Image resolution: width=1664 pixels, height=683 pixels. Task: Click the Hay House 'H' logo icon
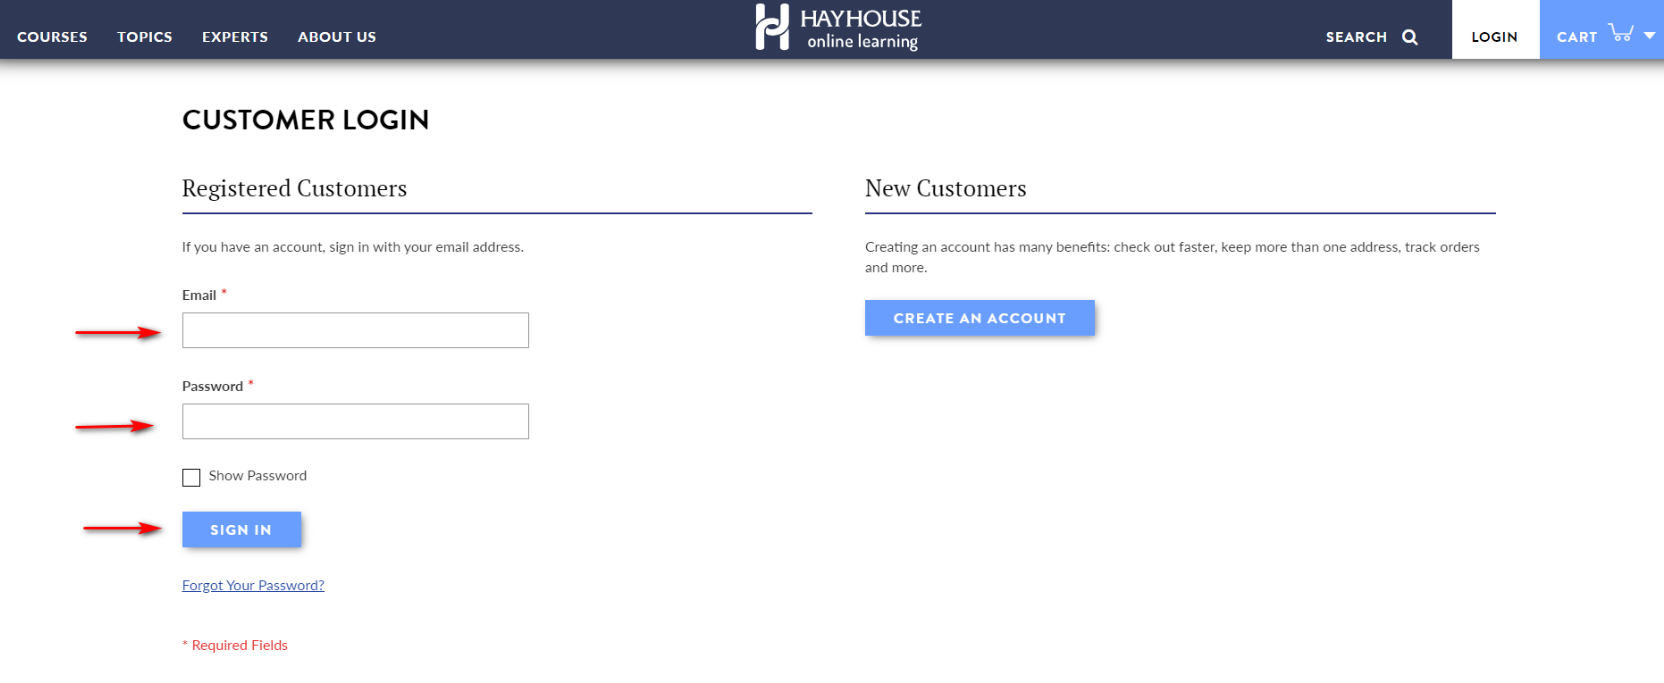(772, 27)
